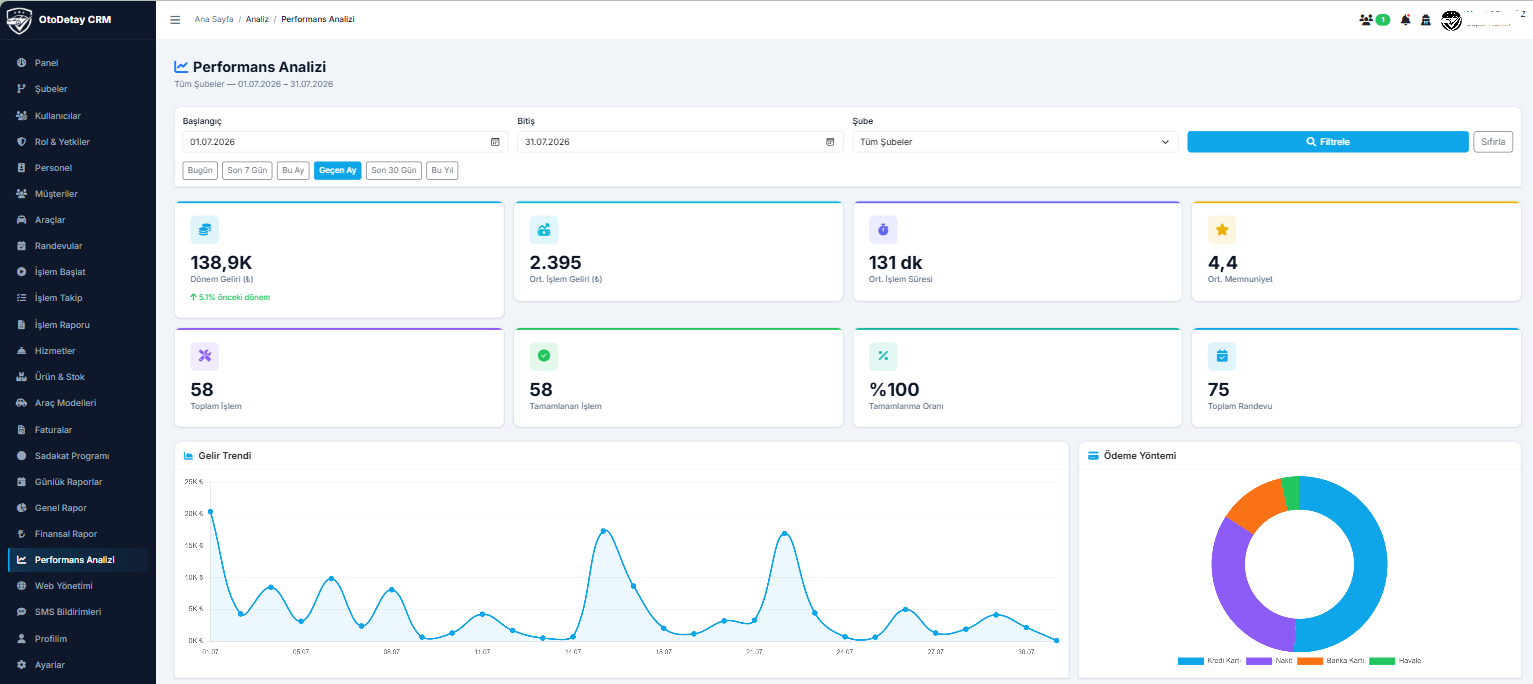Select the Bu Ay quick range
This screenshot has width=1533, height=684.
293,170
